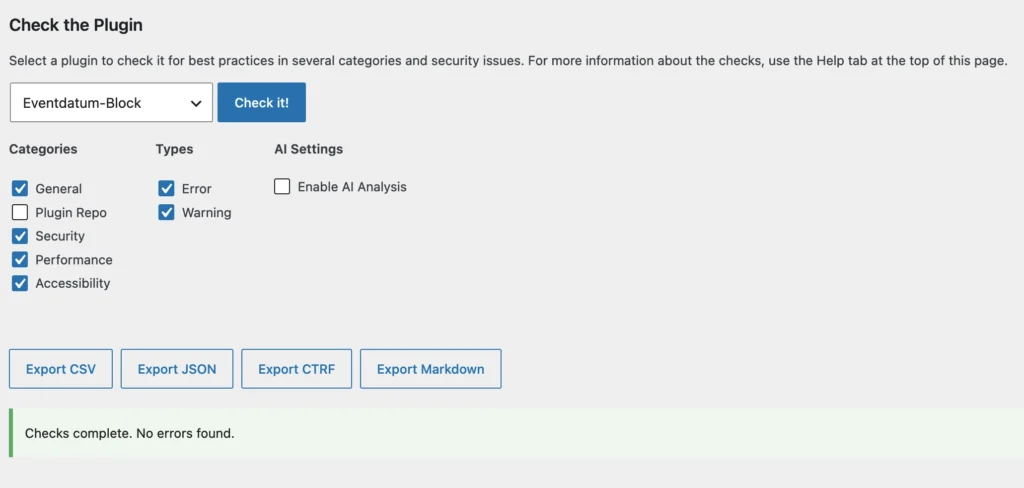Click the AI Settings section heading

[x=308, y=149]
